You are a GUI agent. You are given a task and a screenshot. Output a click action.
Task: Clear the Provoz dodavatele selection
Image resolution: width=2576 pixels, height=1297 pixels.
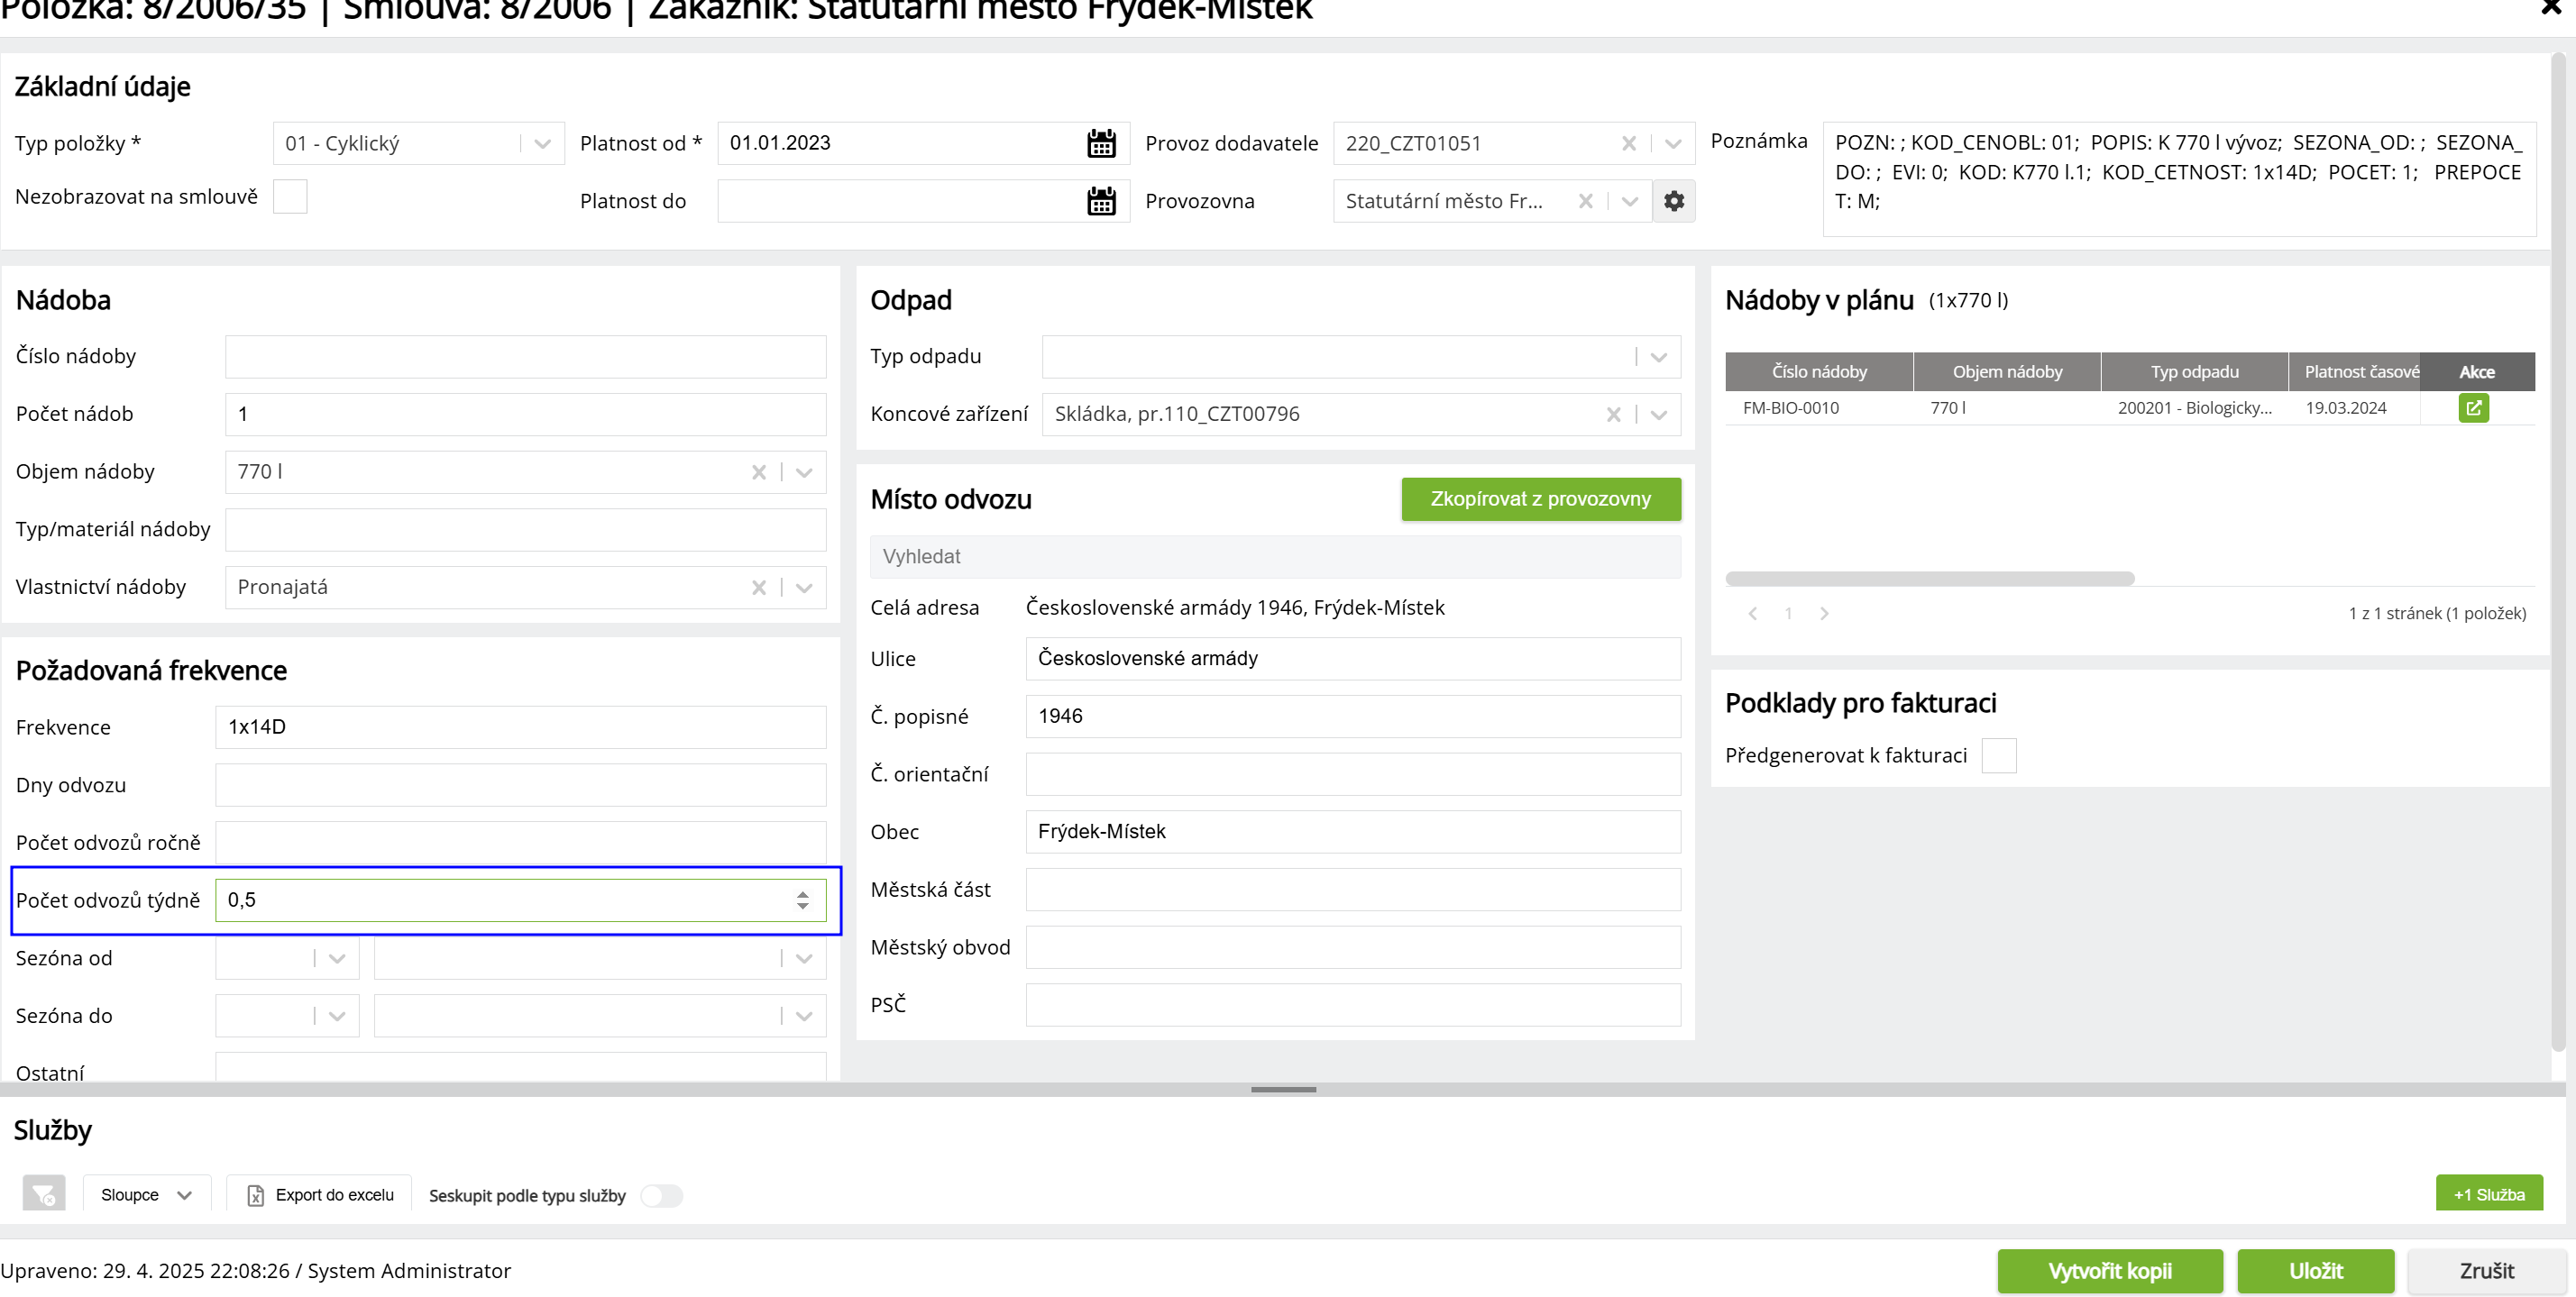click(x=1628, y=143)
